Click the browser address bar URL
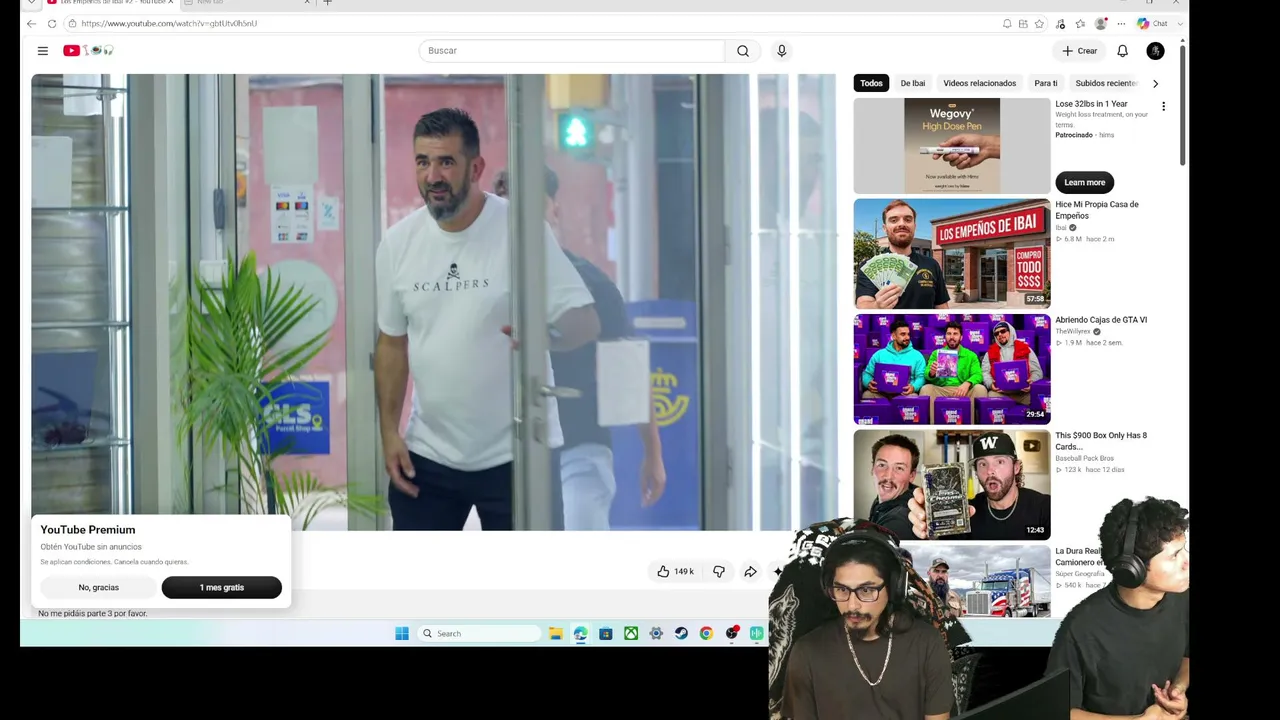This screenshot has width=1280, height=720. (x=169, y=23)
